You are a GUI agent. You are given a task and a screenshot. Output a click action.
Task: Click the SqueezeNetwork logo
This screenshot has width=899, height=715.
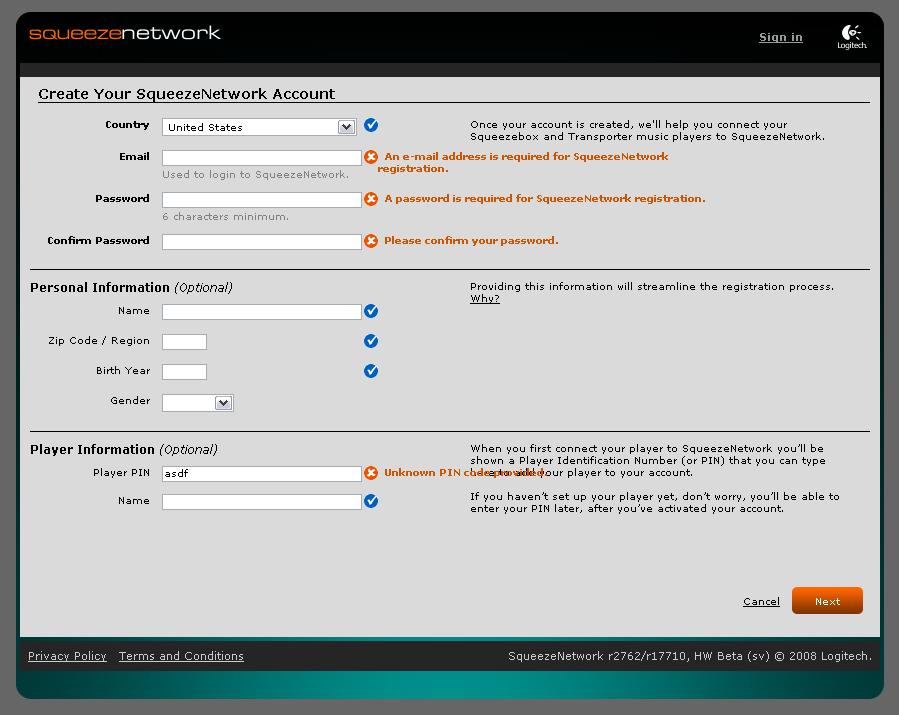pyautogui.click(x=124, y=33)
